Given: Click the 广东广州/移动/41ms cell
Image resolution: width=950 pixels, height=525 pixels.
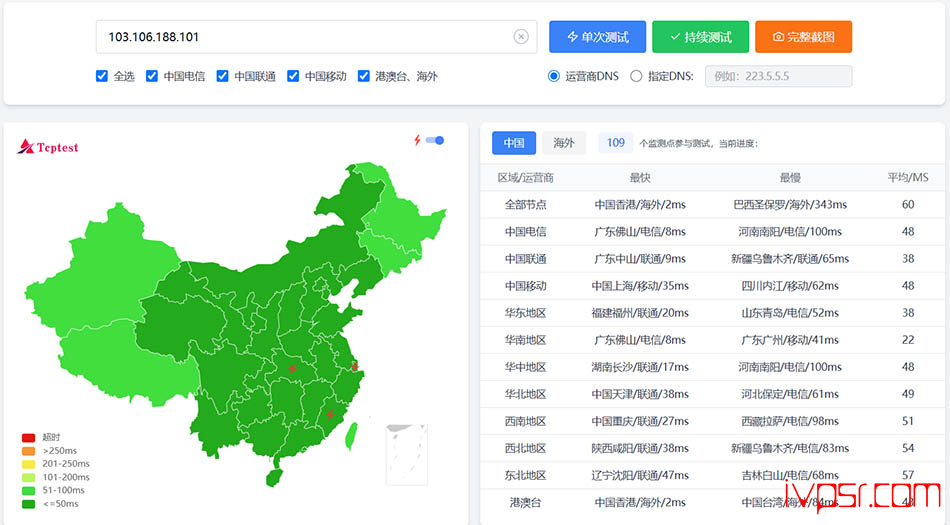Looking at the screenshot, I should click(790, 340).
